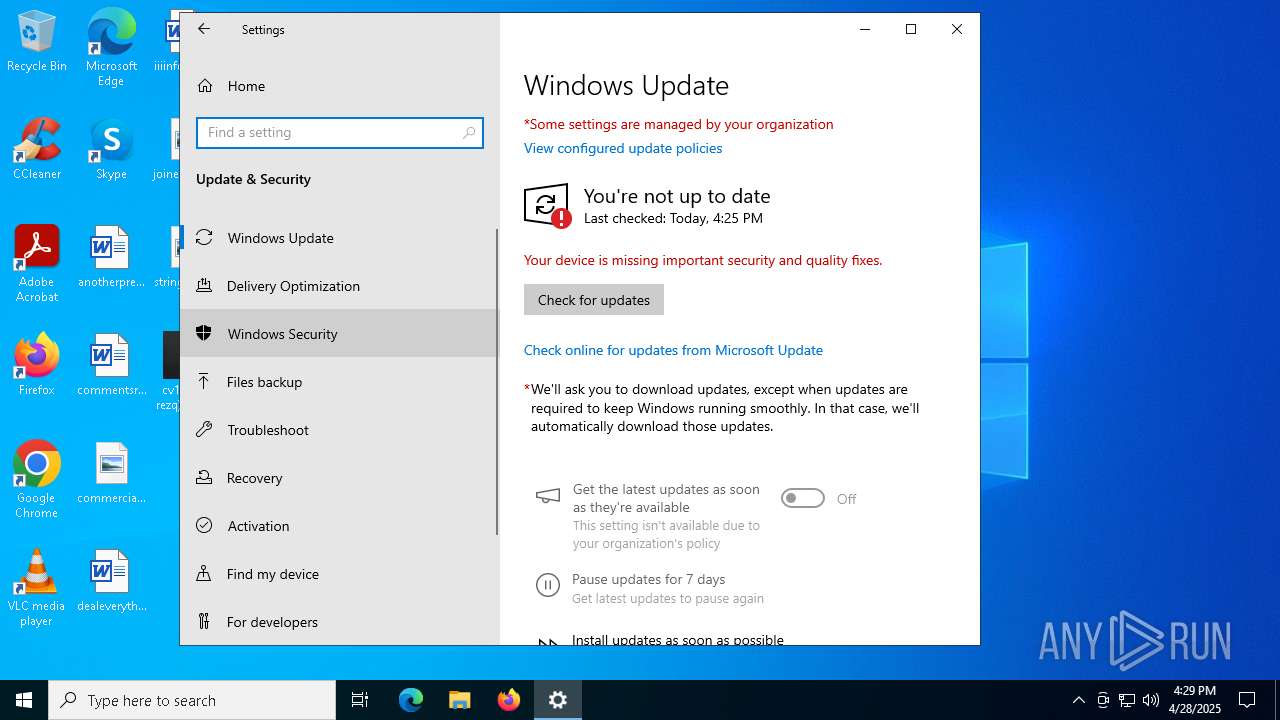Open Activation settings
This screenshot has width=1280, height=720.
click(339, 526)
